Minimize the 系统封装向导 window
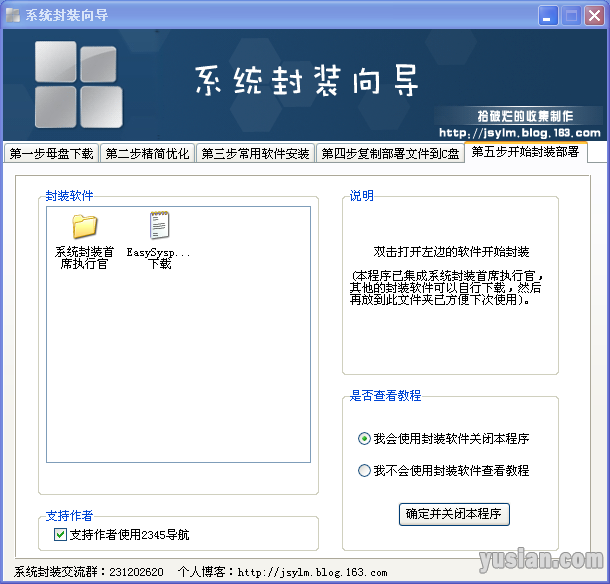Viewport: 610px width, 584px height. [x=548, y=15]
